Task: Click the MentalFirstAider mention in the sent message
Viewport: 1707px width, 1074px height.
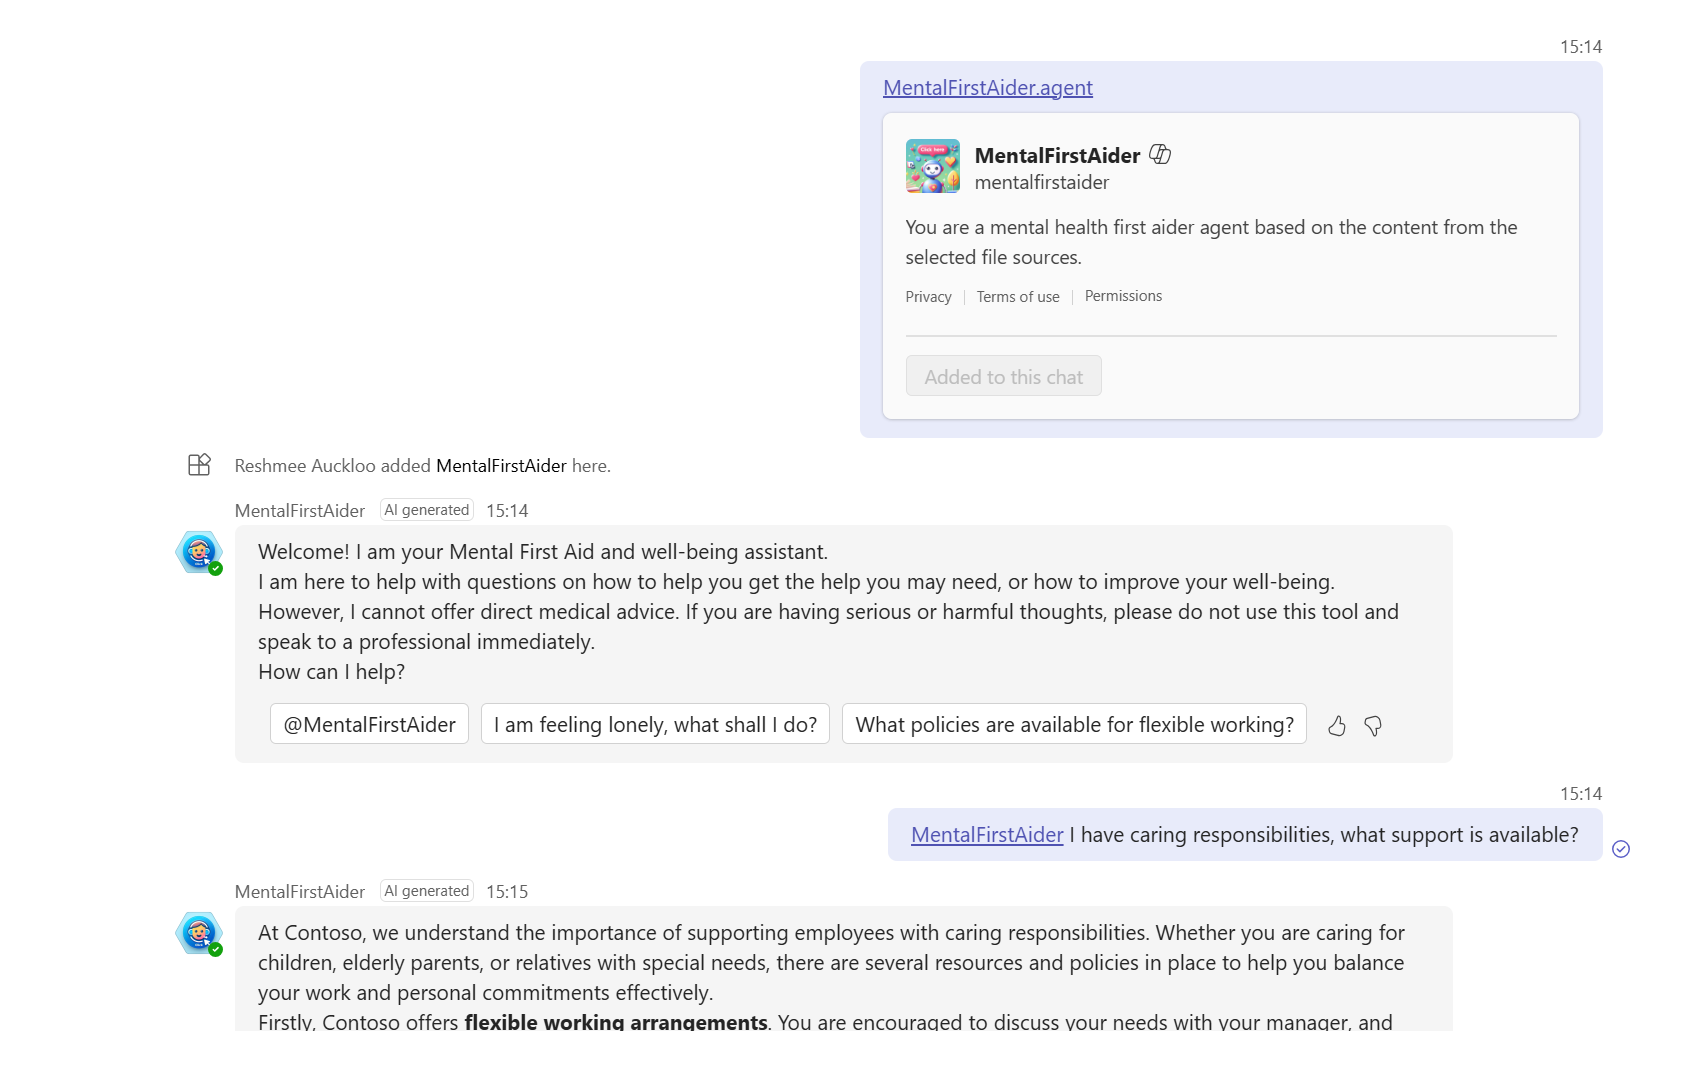Action: 987,835
